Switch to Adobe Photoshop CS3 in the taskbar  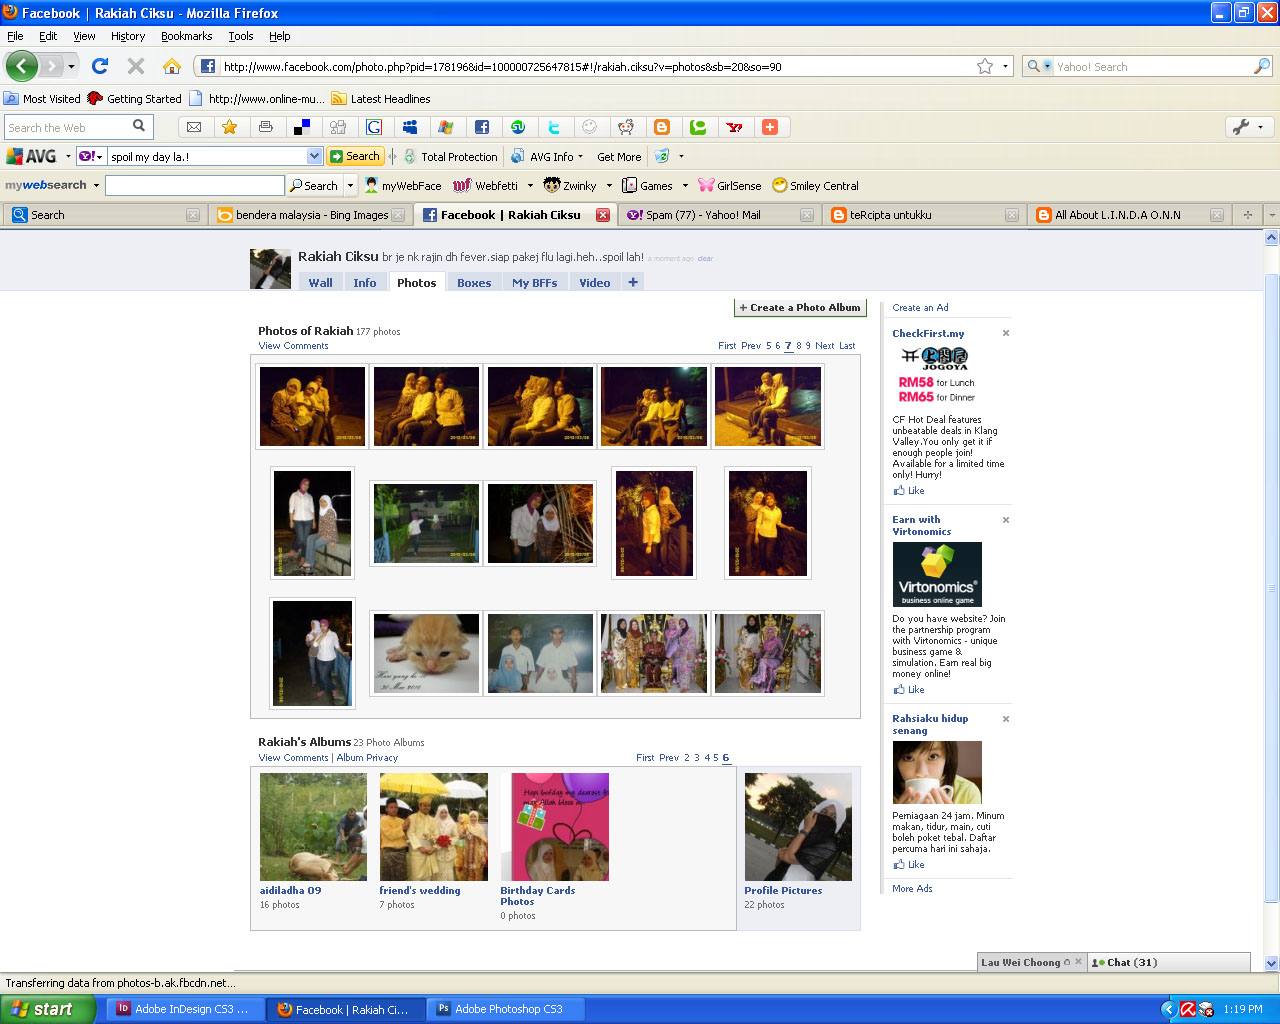[505, 1009]
